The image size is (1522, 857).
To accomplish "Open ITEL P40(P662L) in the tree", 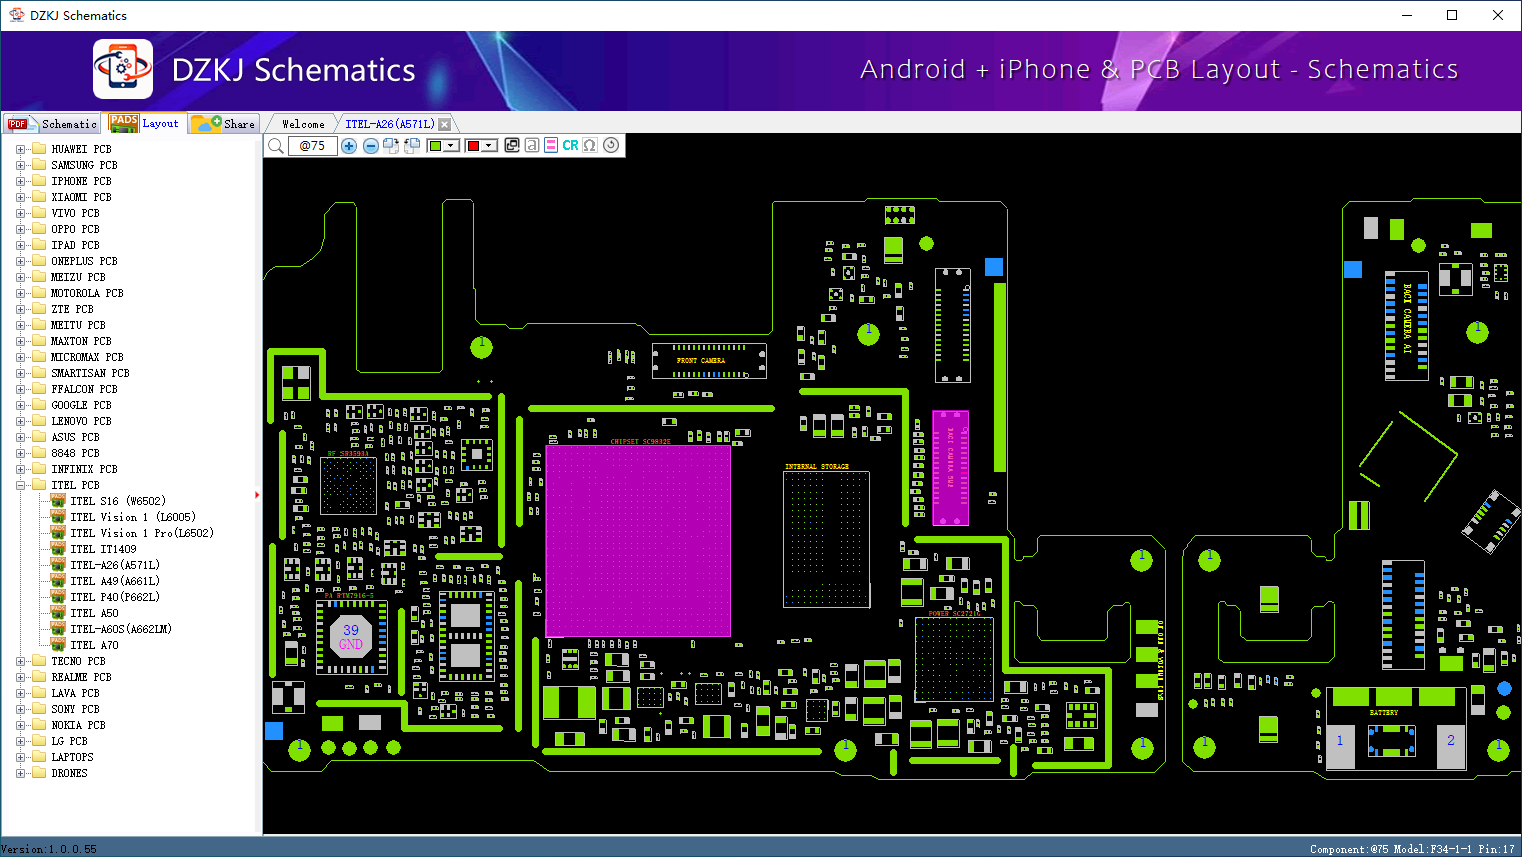I will 115,597.
